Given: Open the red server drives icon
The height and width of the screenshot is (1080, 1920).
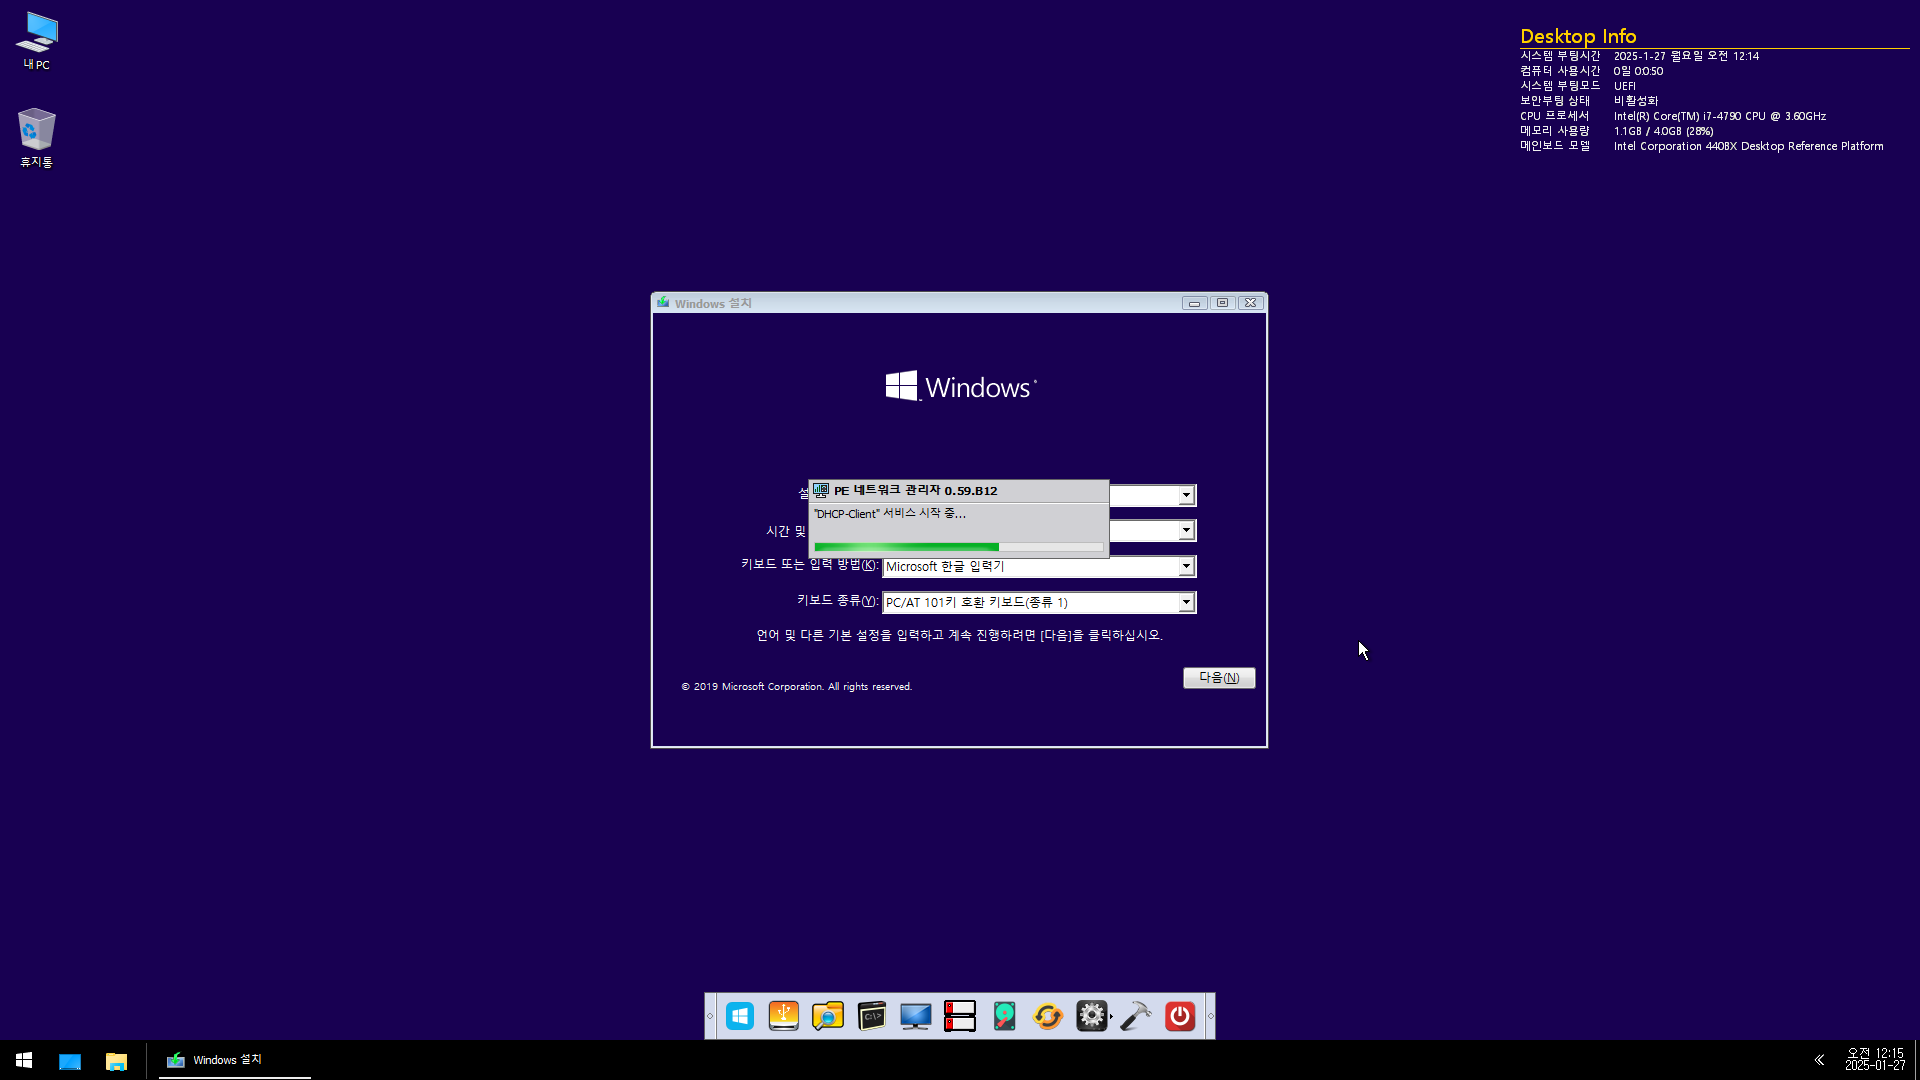Looking at the screenshot, I should [x=960, y=1016].
